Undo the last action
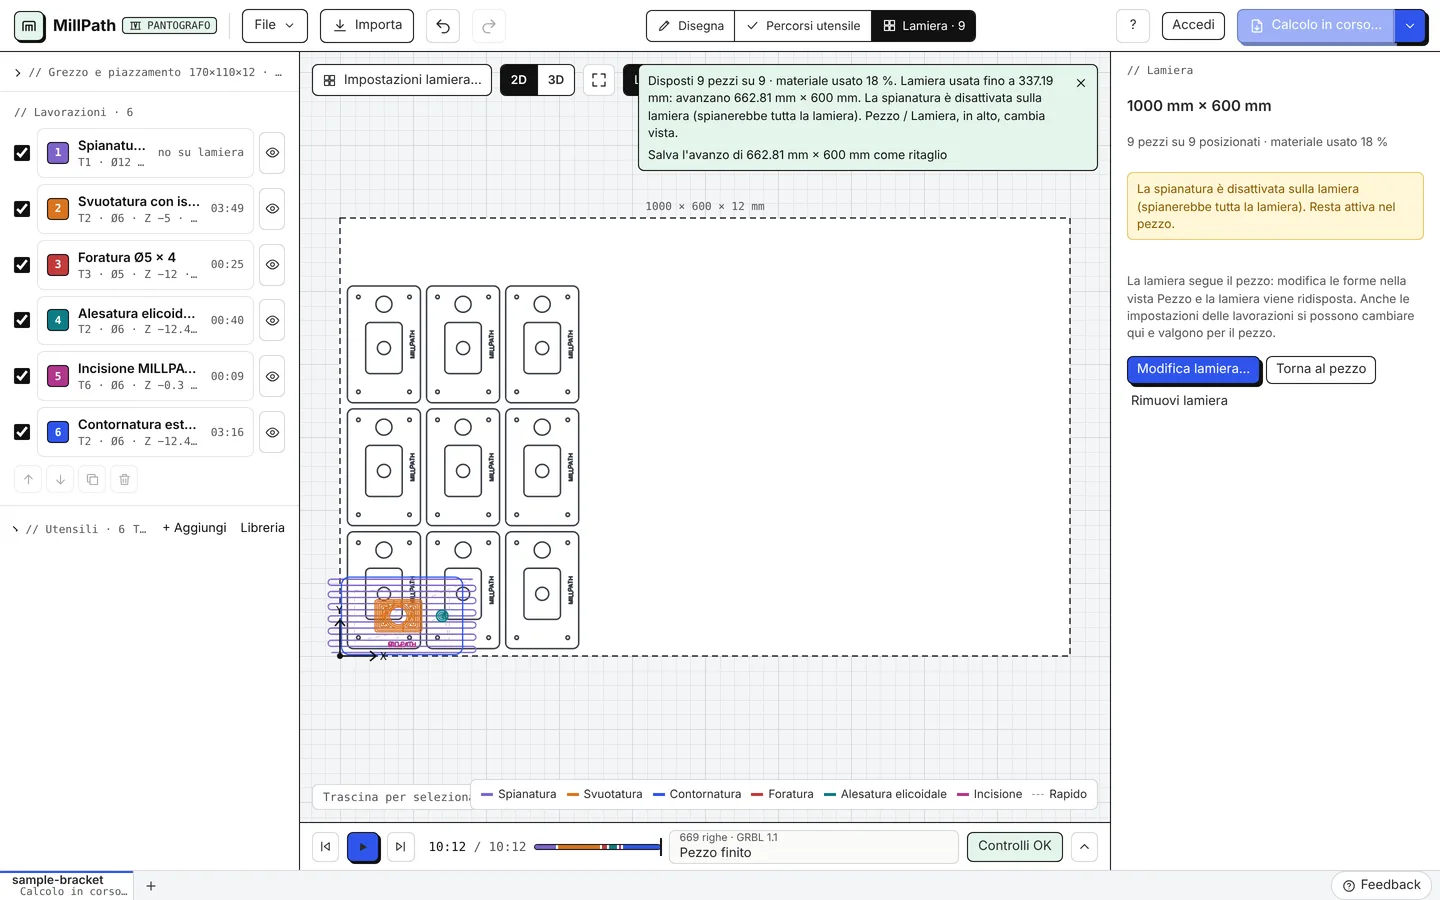Viewport: 1440px width, 900px height. (x=443, y=26)
